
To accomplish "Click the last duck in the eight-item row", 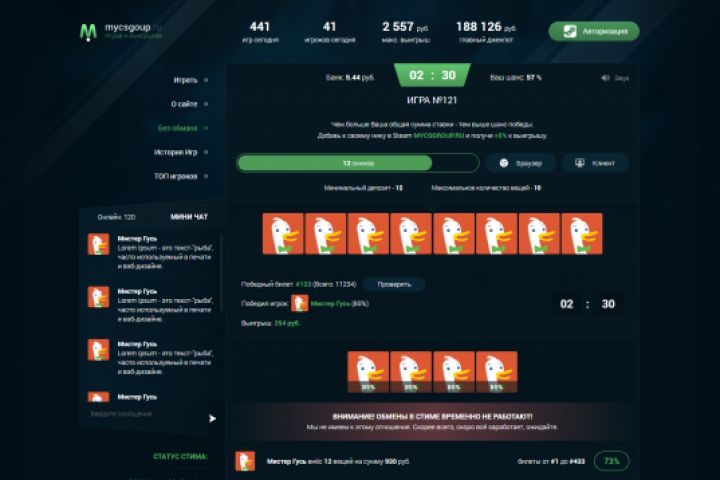I will (x=582, y=234).
